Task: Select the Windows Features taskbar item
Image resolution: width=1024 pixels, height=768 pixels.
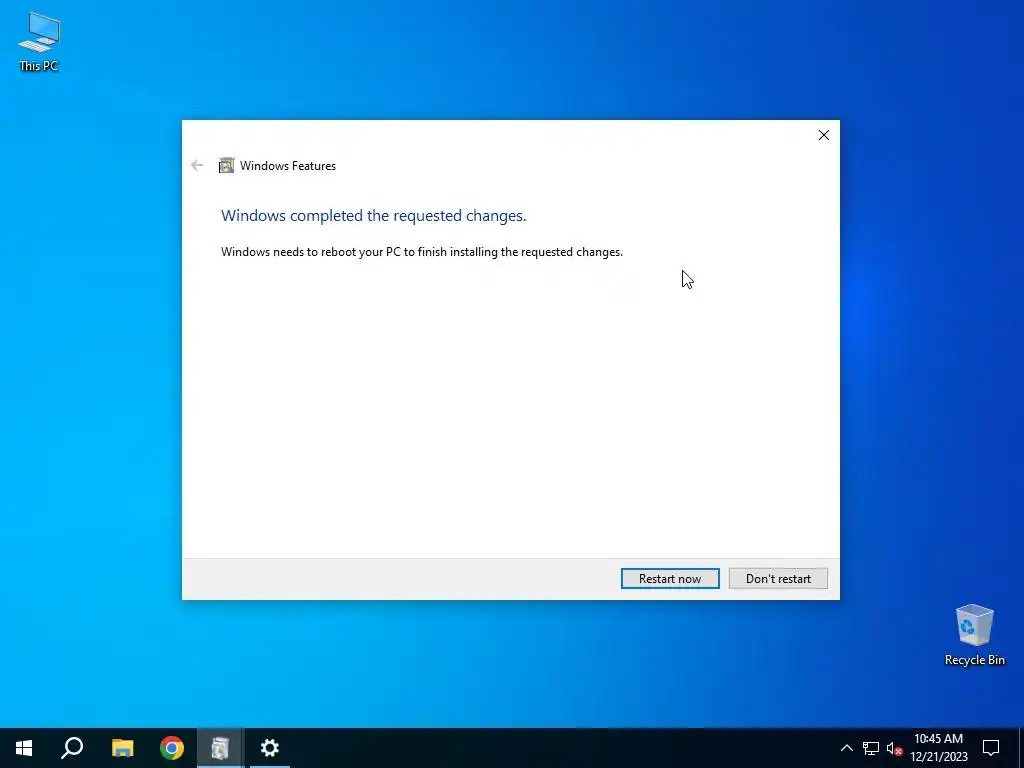Action: tap(221, 748)
